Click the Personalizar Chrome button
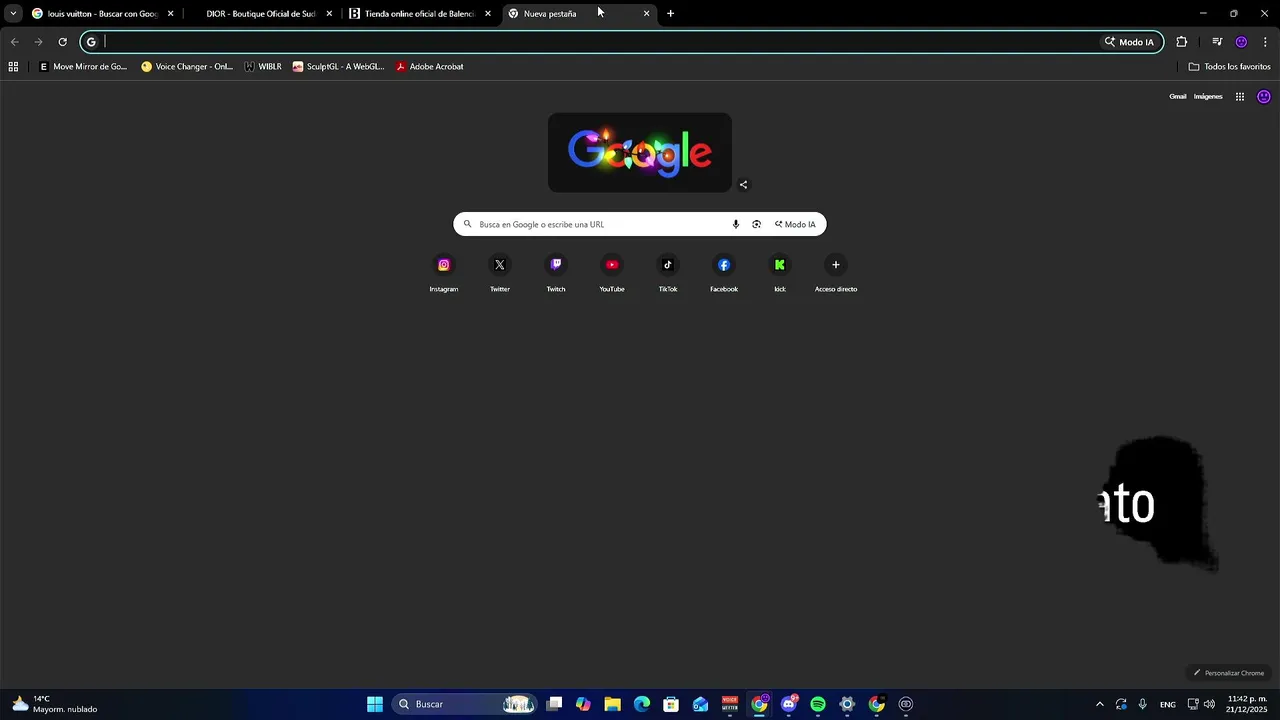Image resolution: width=1280 pixels, height=720 pixels. click(1228, 673)
